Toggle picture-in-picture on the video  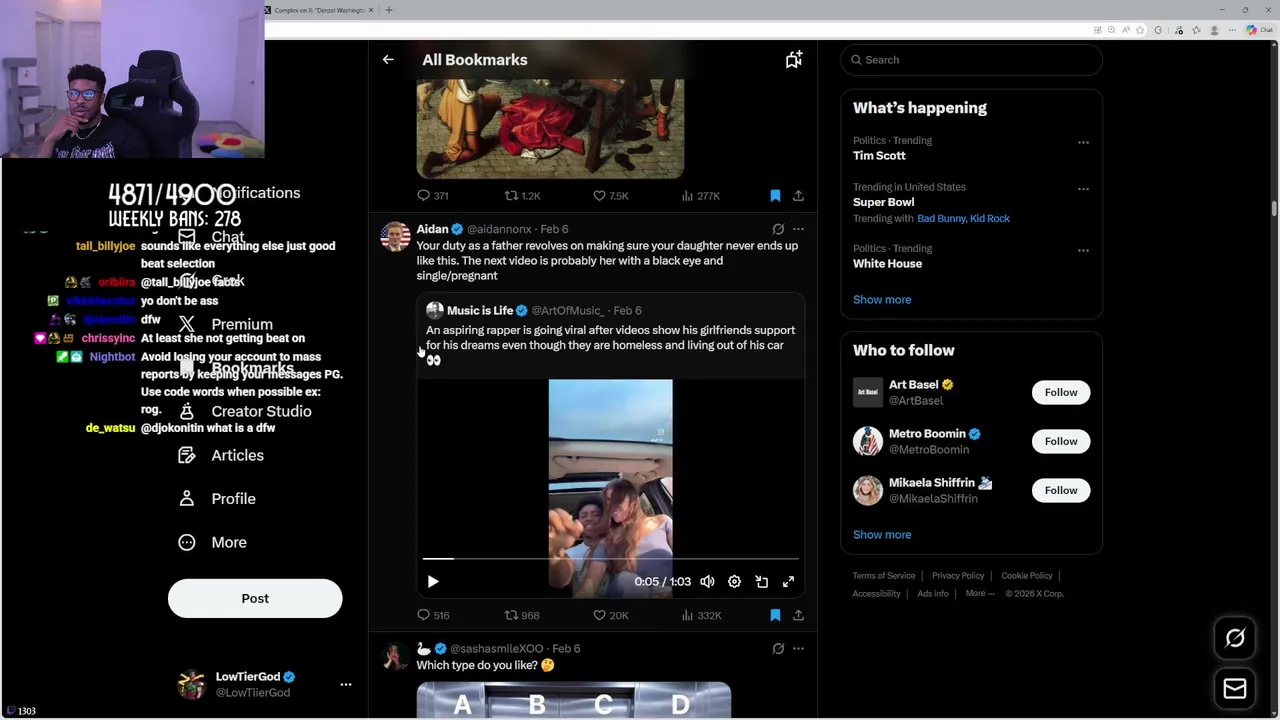pos(761,581)
